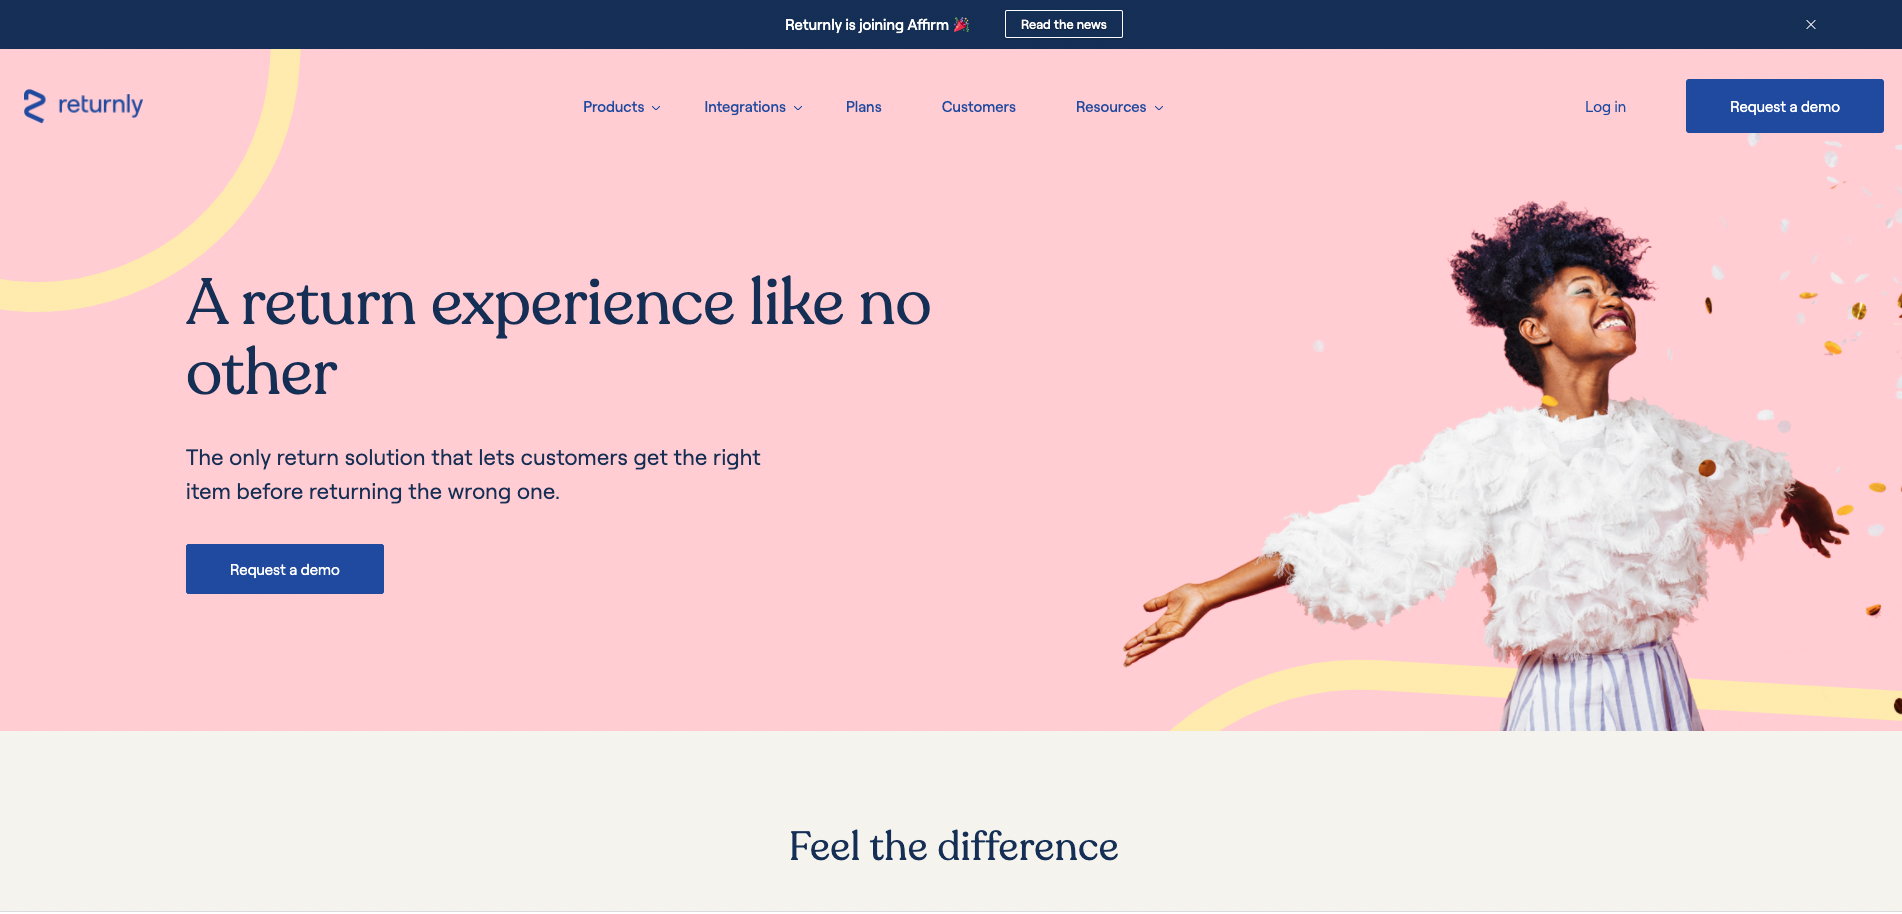This screenshot has width=1902, height=914.
Task: Click 'Returnly is joining Affirm' banner text
Action: point(867,24)
